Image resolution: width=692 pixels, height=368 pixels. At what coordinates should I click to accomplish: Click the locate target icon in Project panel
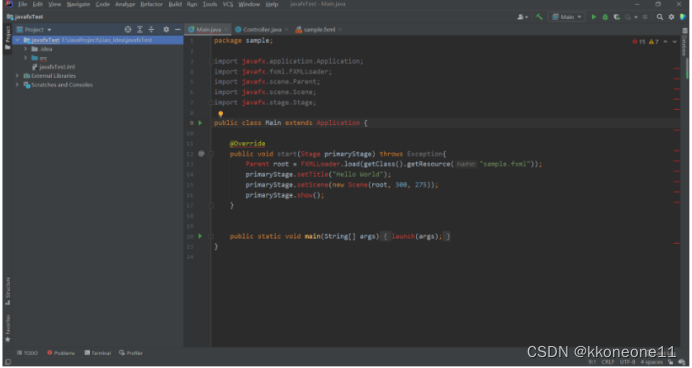coord(128,30)
